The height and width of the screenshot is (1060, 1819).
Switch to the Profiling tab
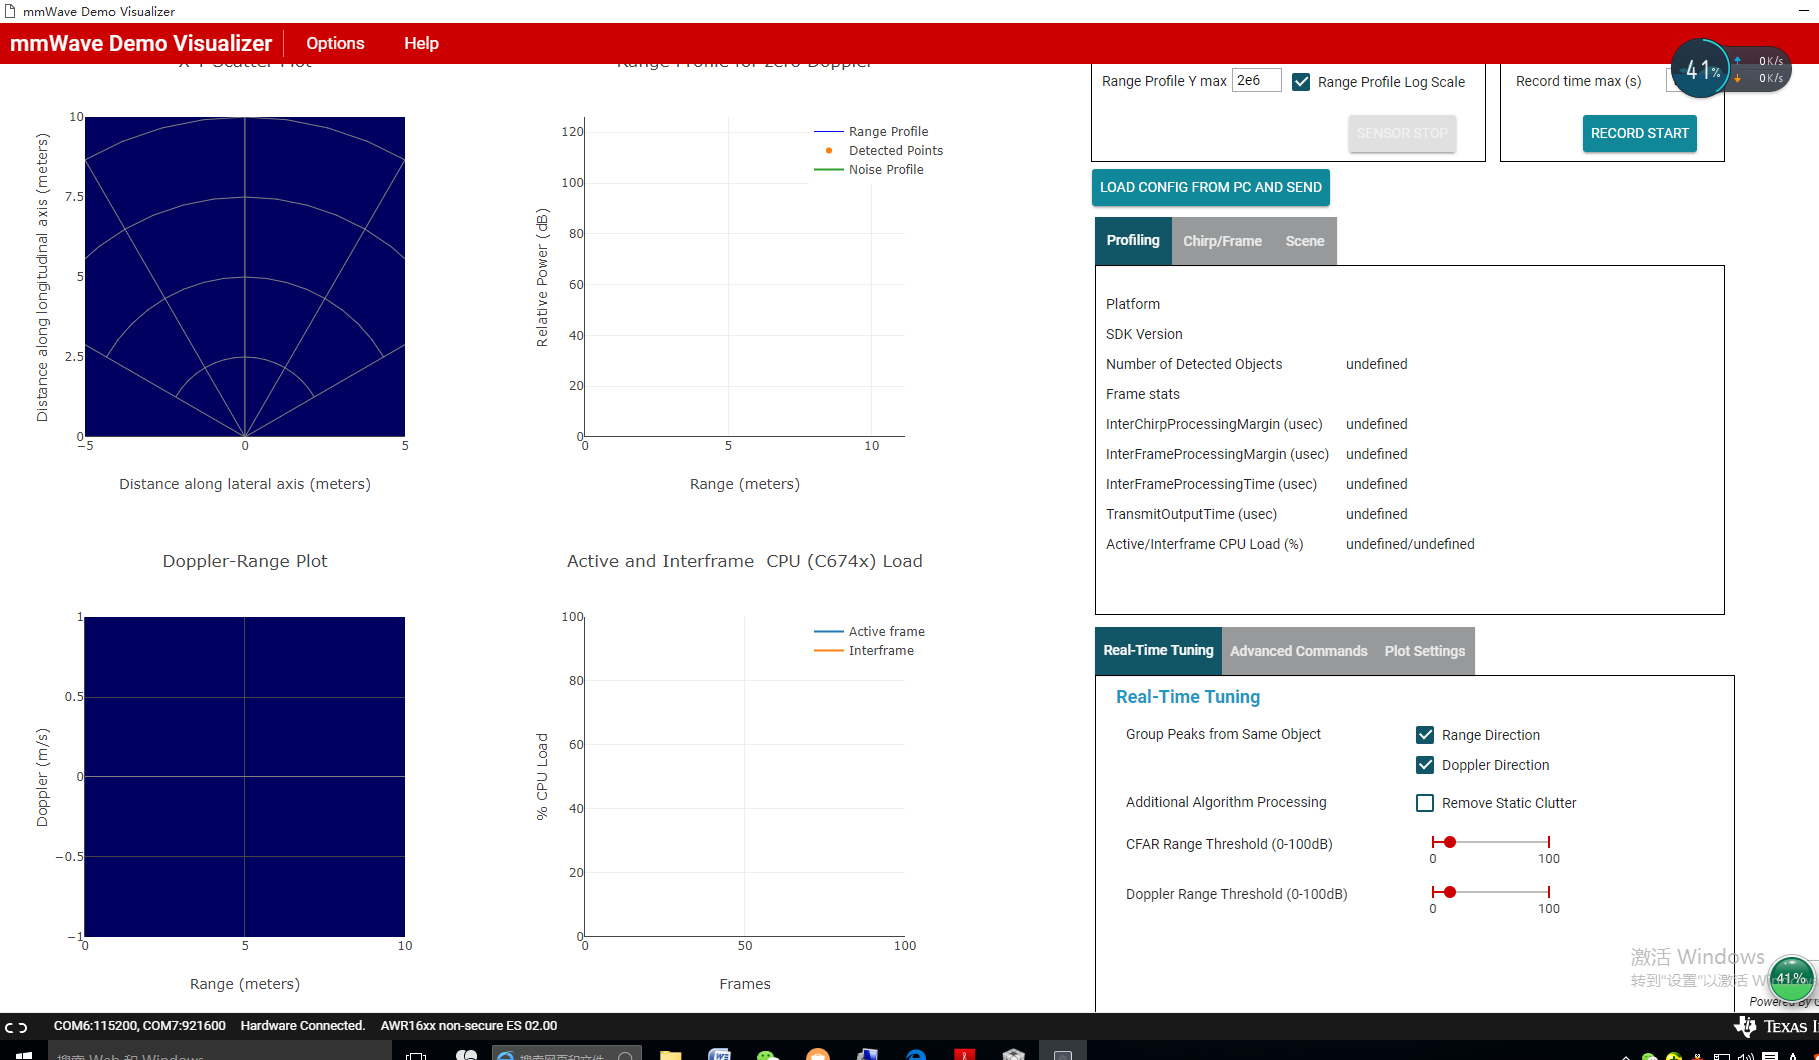[x=1133, y=241]
